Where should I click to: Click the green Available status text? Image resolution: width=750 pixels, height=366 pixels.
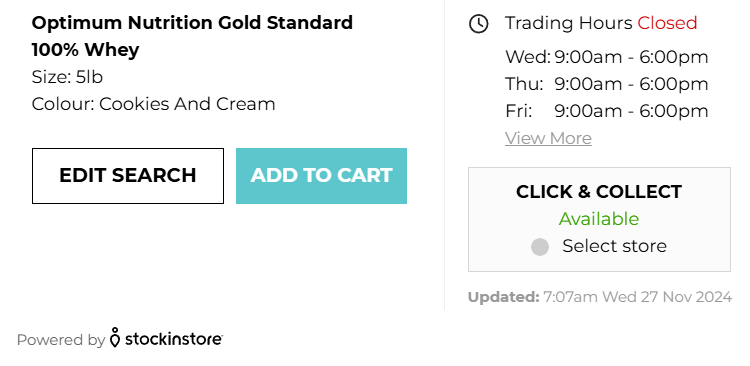pos(599,219)
